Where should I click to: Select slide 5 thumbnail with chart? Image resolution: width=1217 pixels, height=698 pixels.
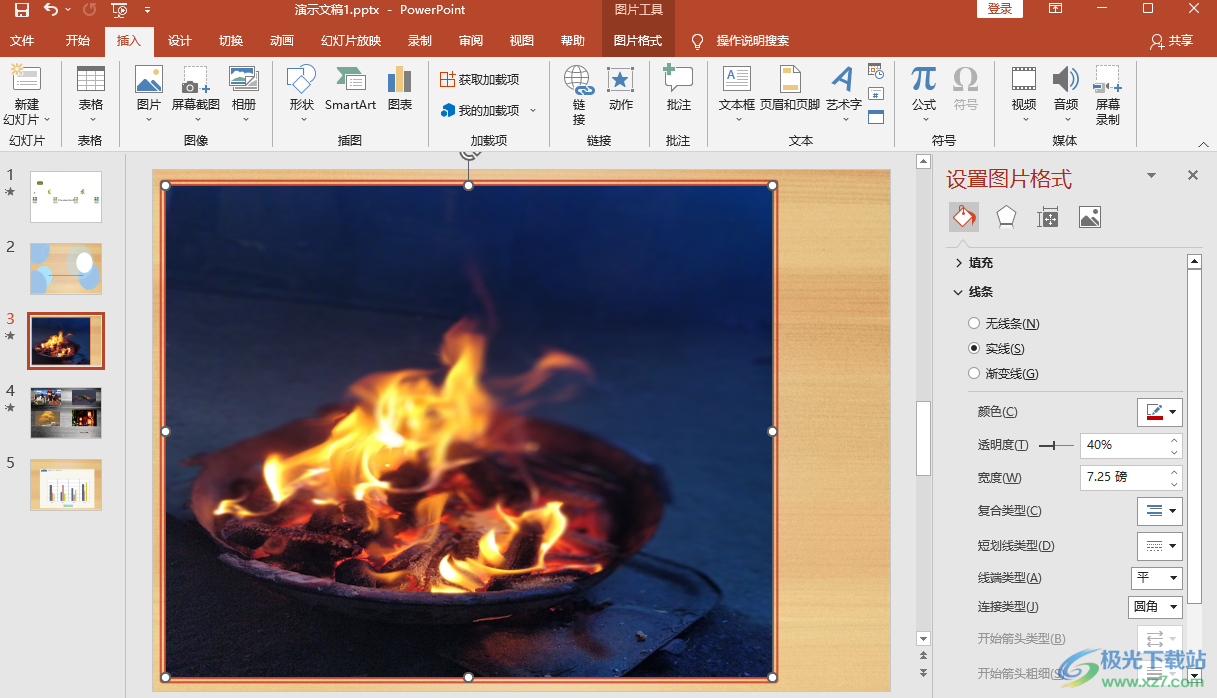pyautogui.click(x=66, y=485)
